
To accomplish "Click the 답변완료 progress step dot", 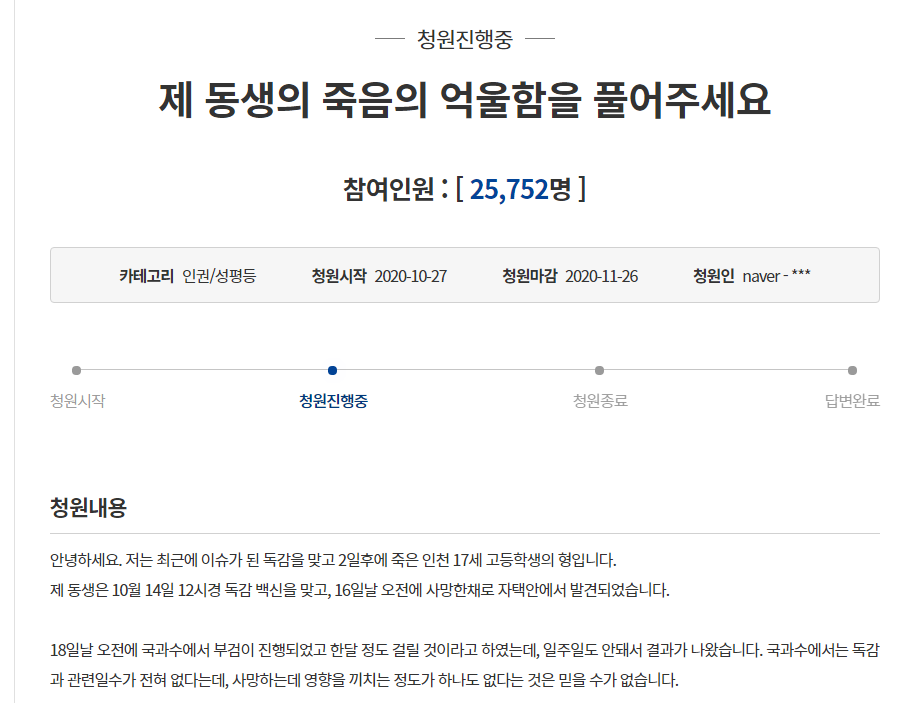I will 852,370.
